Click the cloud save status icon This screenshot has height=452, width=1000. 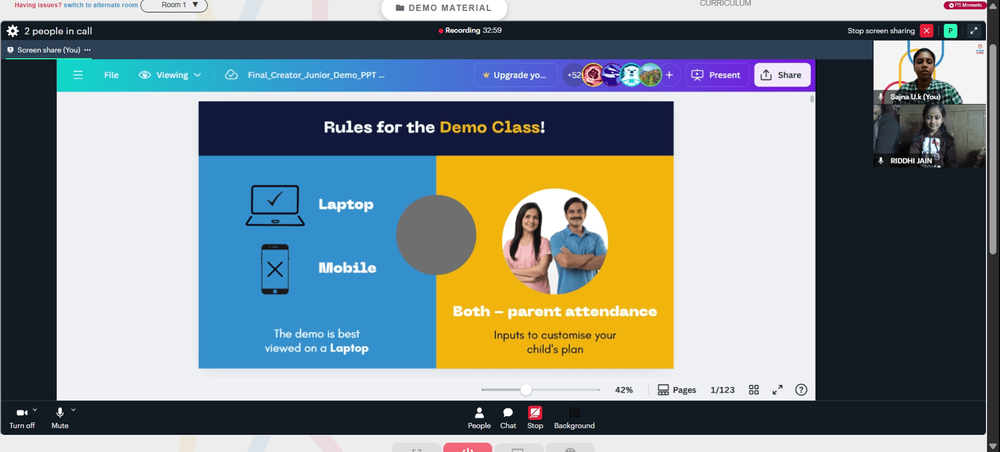(232, 75)
